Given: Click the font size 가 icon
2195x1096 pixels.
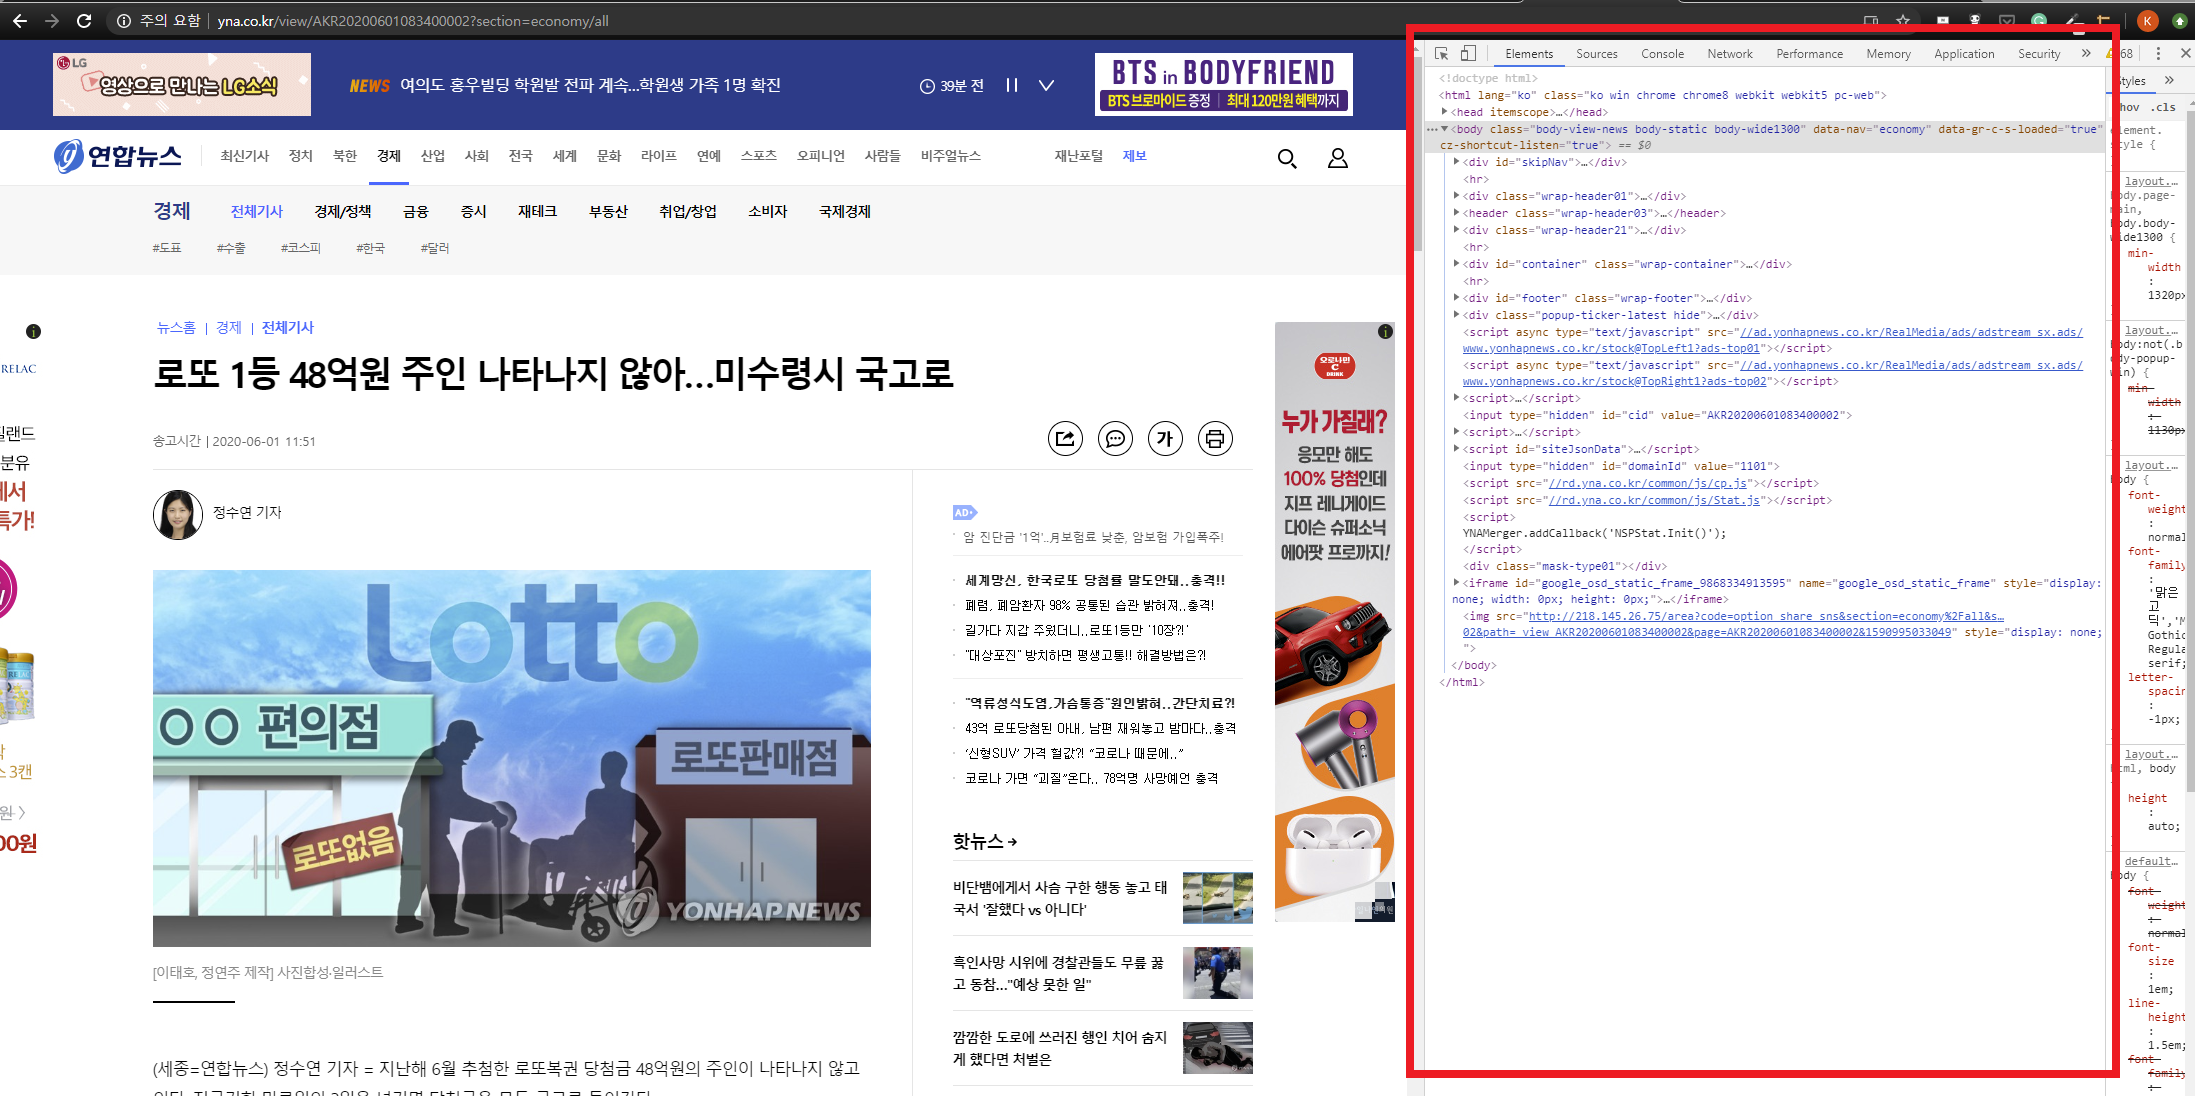Looking at the screenshot, I should point(1165,439).
